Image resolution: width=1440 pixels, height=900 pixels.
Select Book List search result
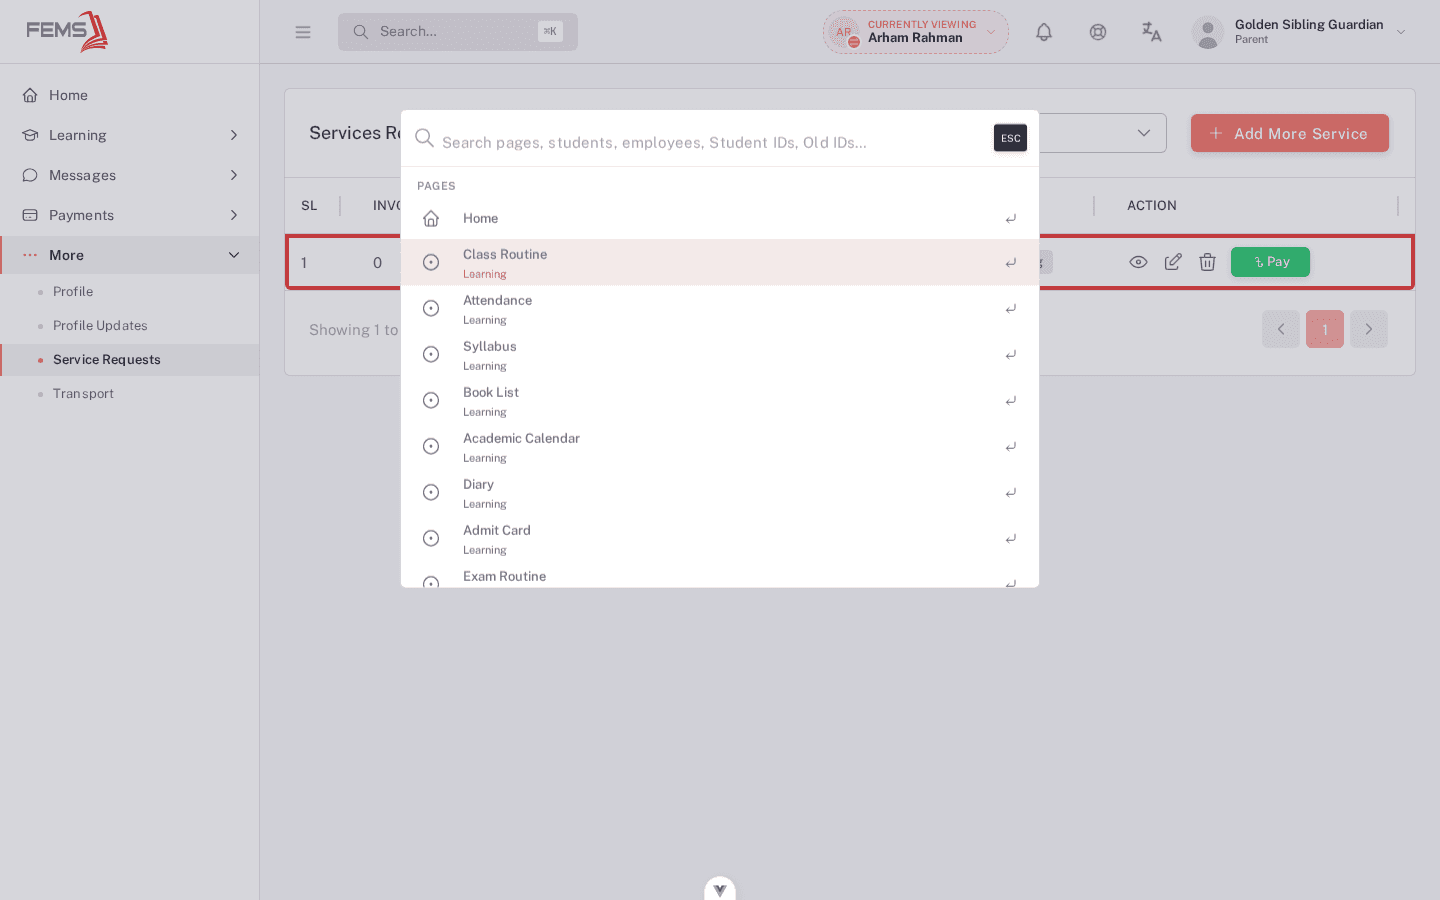720,400
